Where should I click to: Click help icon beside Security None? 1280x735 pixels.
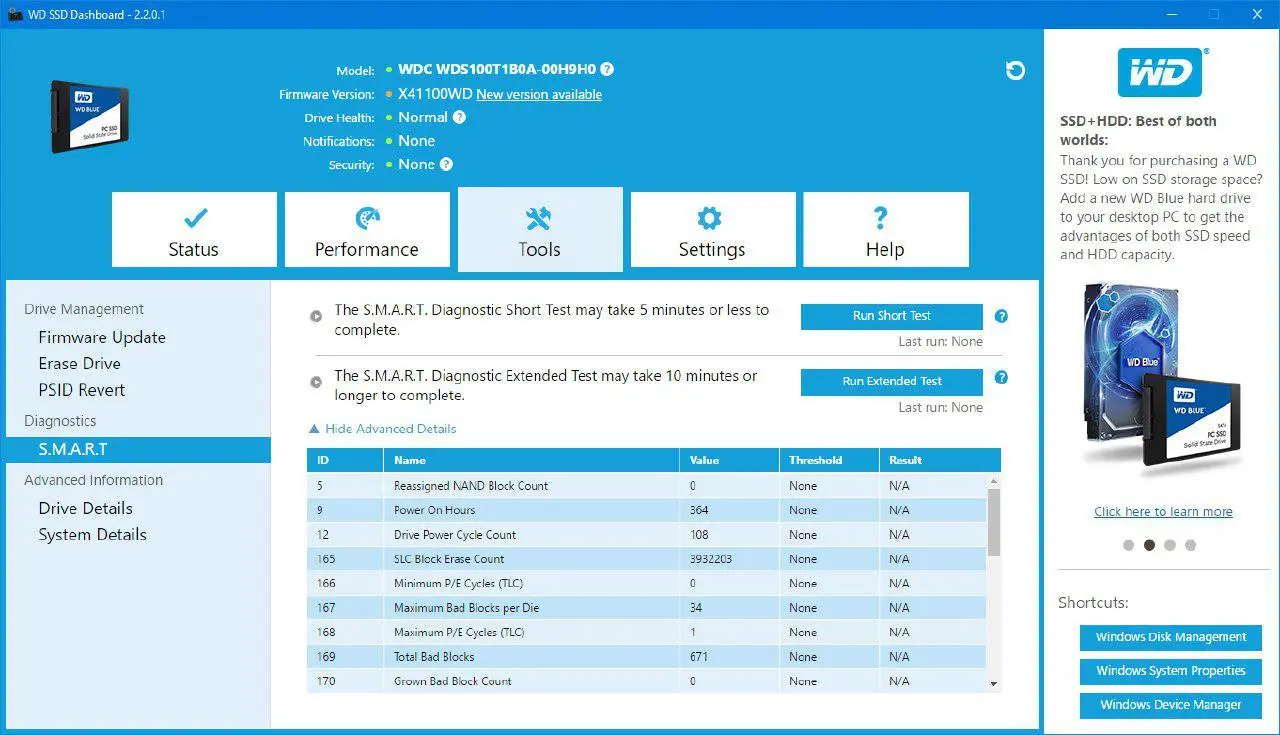[446, 164]
